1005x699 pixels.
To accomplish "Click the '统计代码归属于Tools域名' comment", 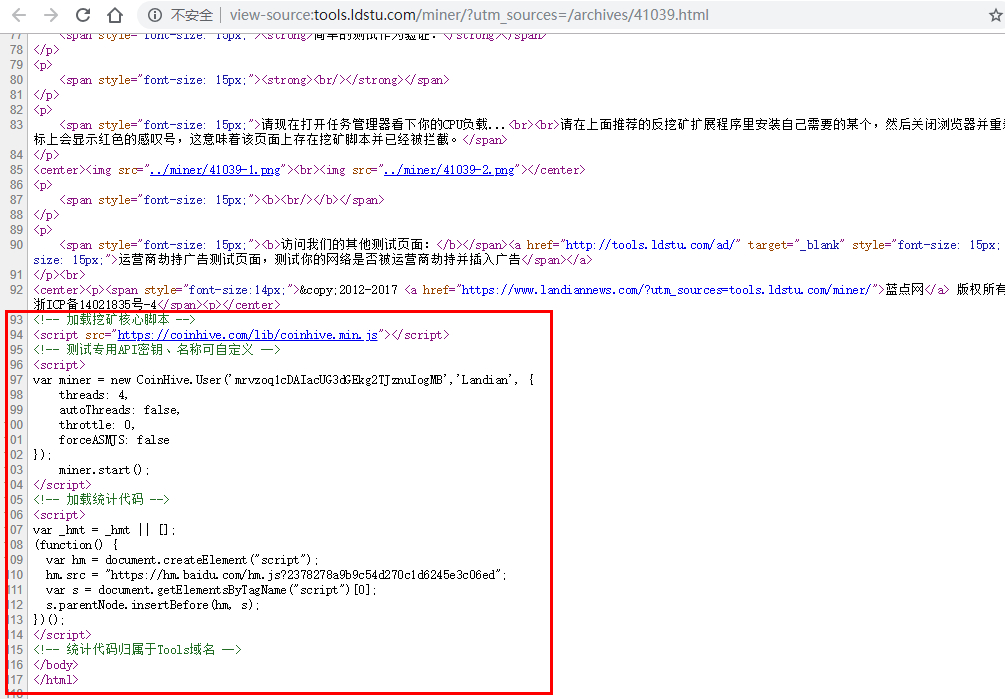I will [x=137, y=650].
